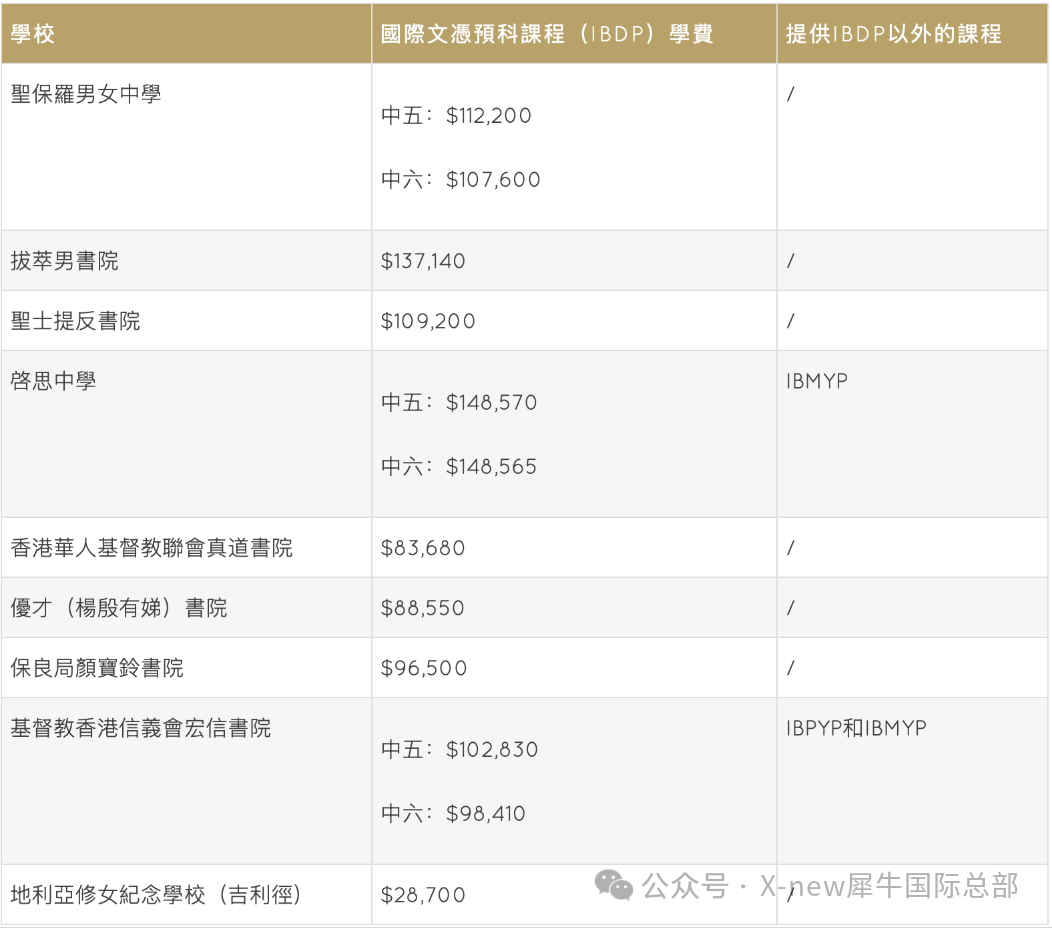Select the 拔萃男書院 row name

65,261
